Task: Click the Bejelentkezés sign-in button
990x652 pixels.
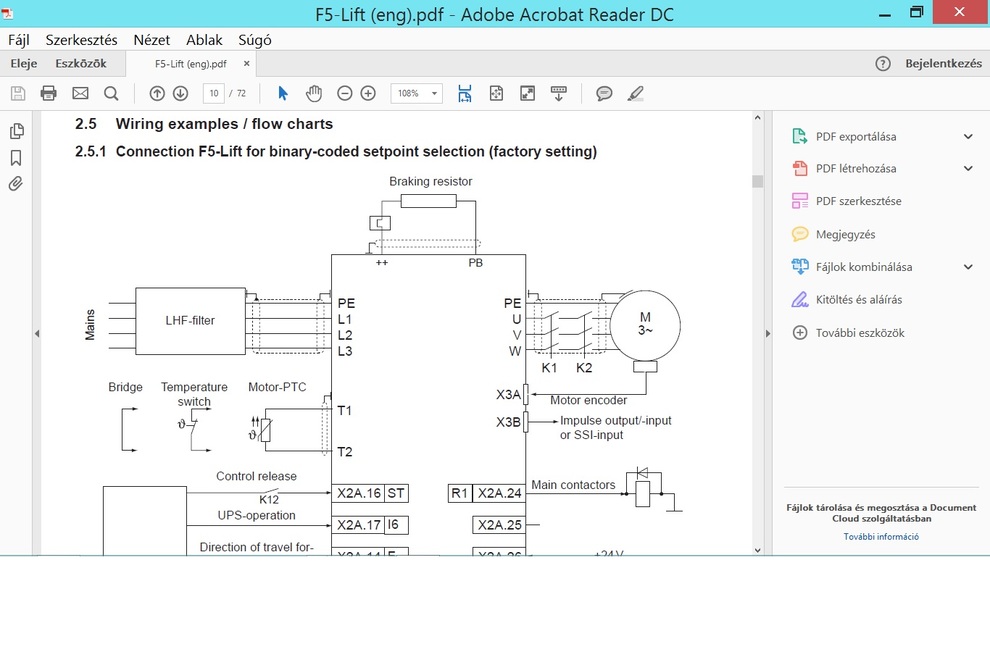Action: click(943, 63)
